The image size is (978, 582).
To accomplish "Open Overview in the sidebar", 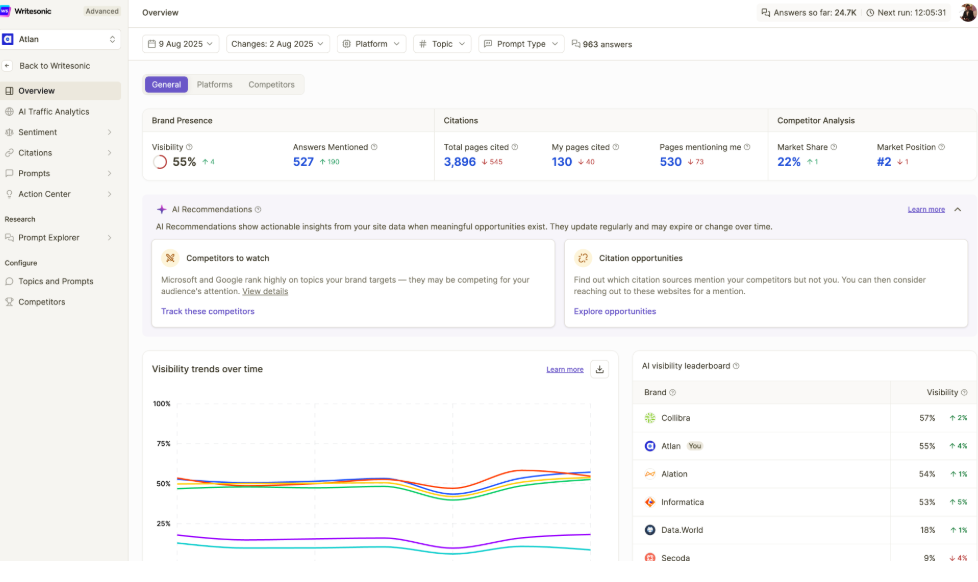I will pos(61,91).
